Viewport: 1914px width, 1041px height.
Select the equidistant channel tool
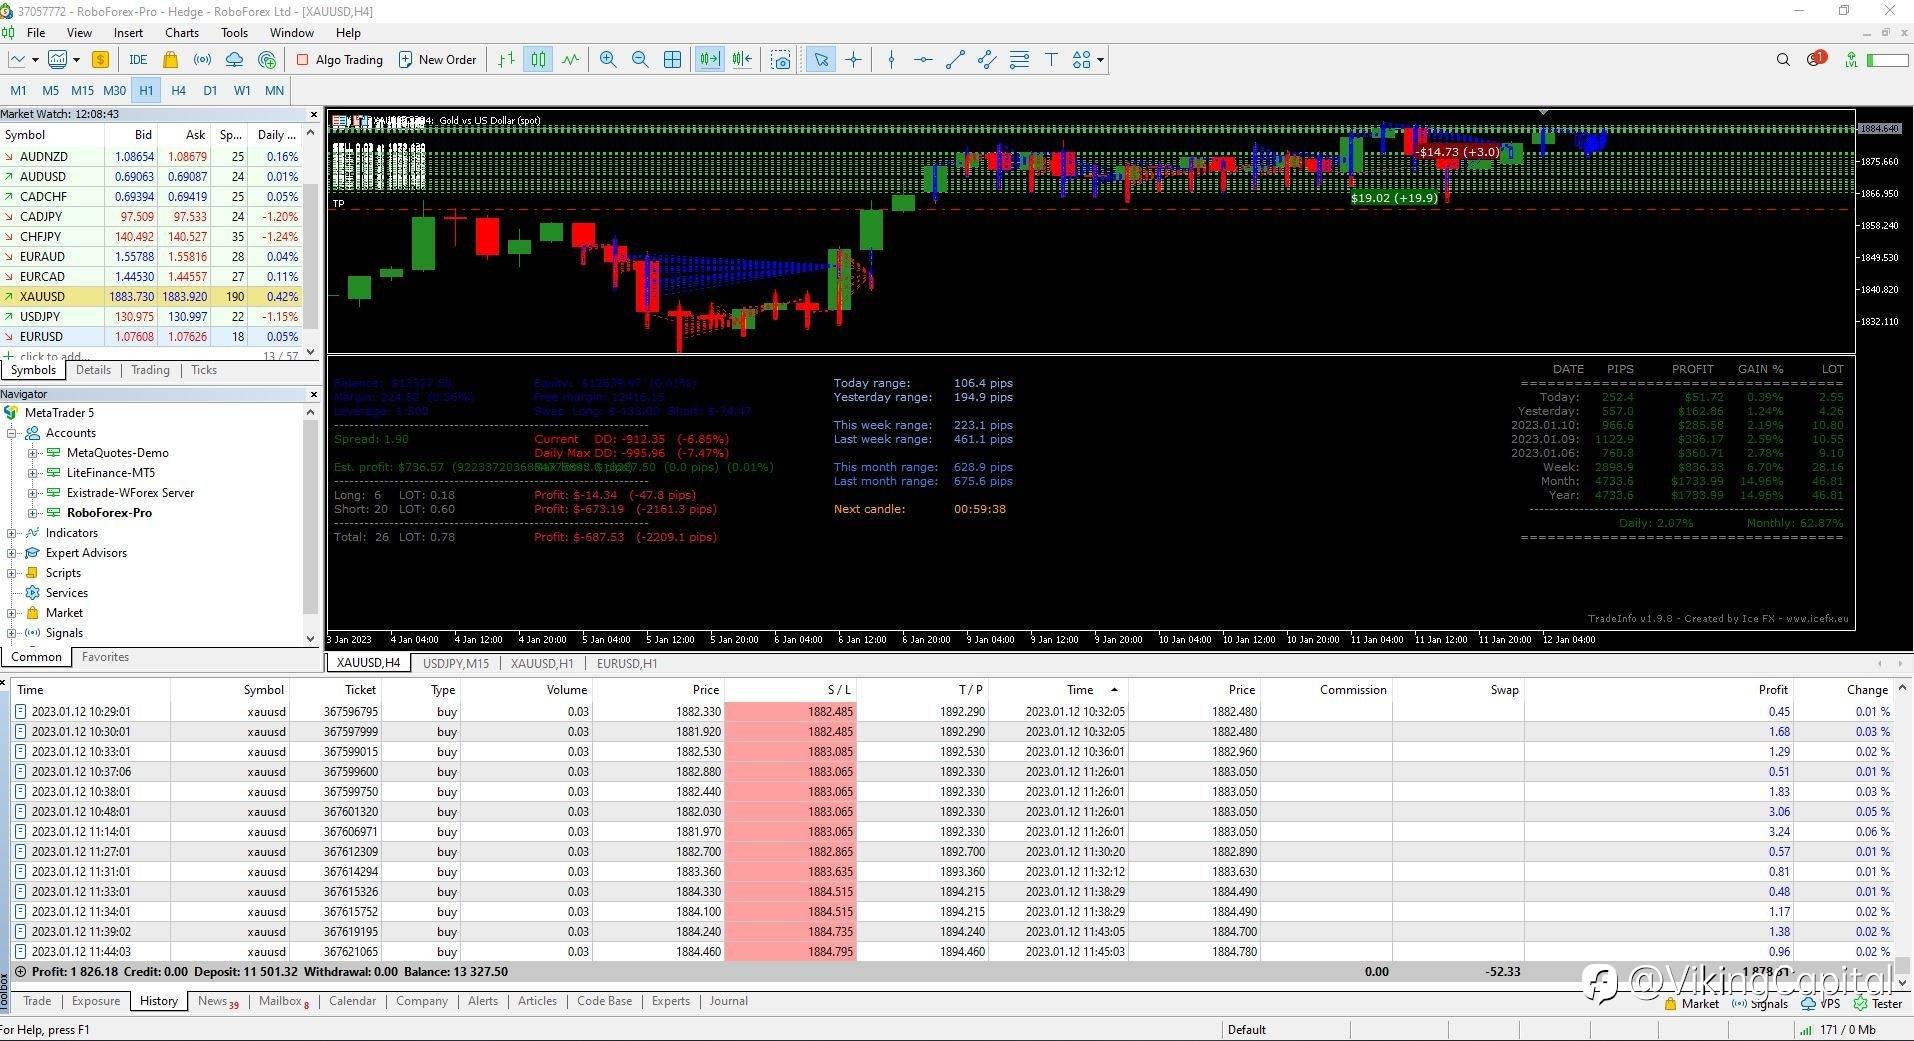pos(987,60)
